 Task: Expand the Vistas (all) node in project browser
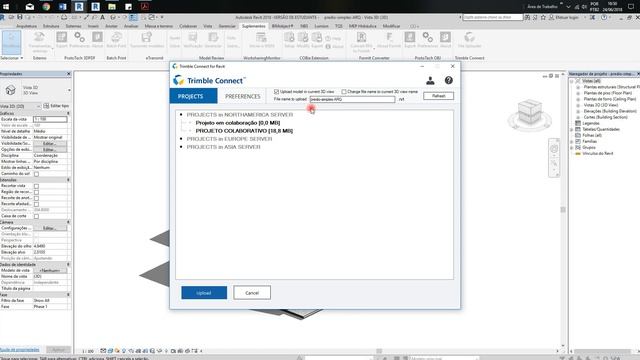(572, 81)
